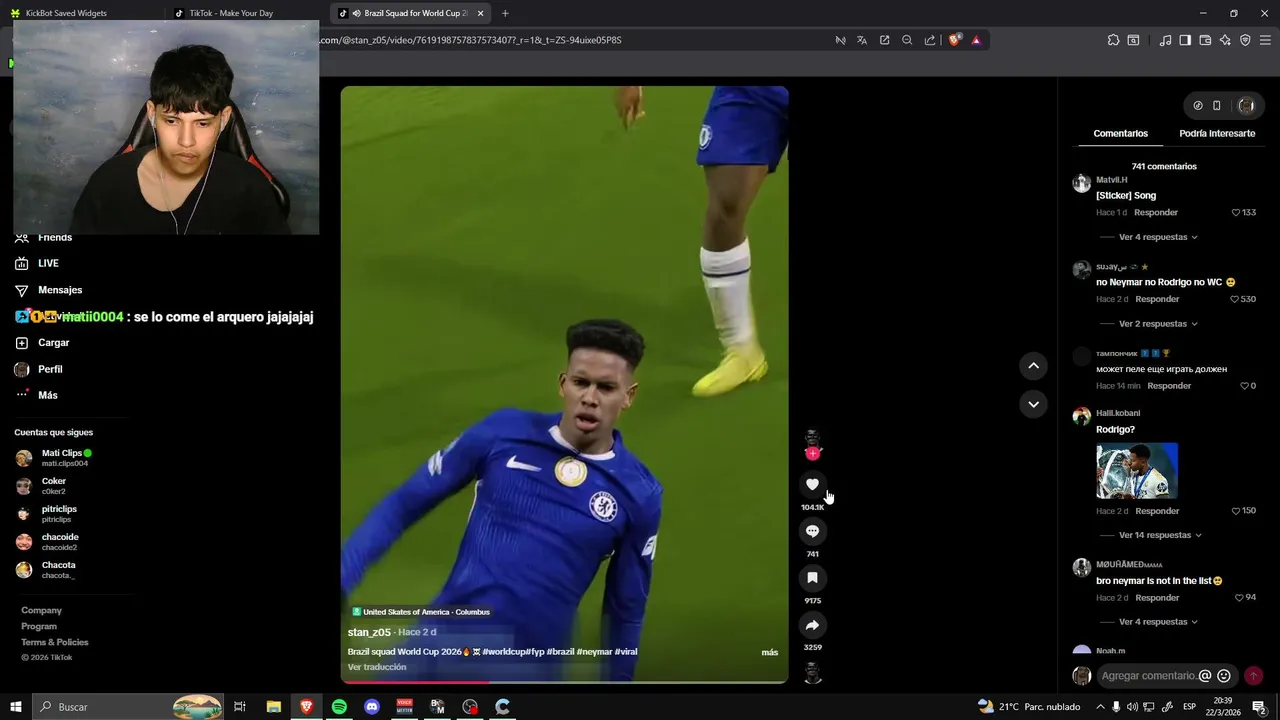Switch to 'TikTok - Make Your Day' browser tab
This screenshot has width=1280, height=720.
tap(245, 13)
